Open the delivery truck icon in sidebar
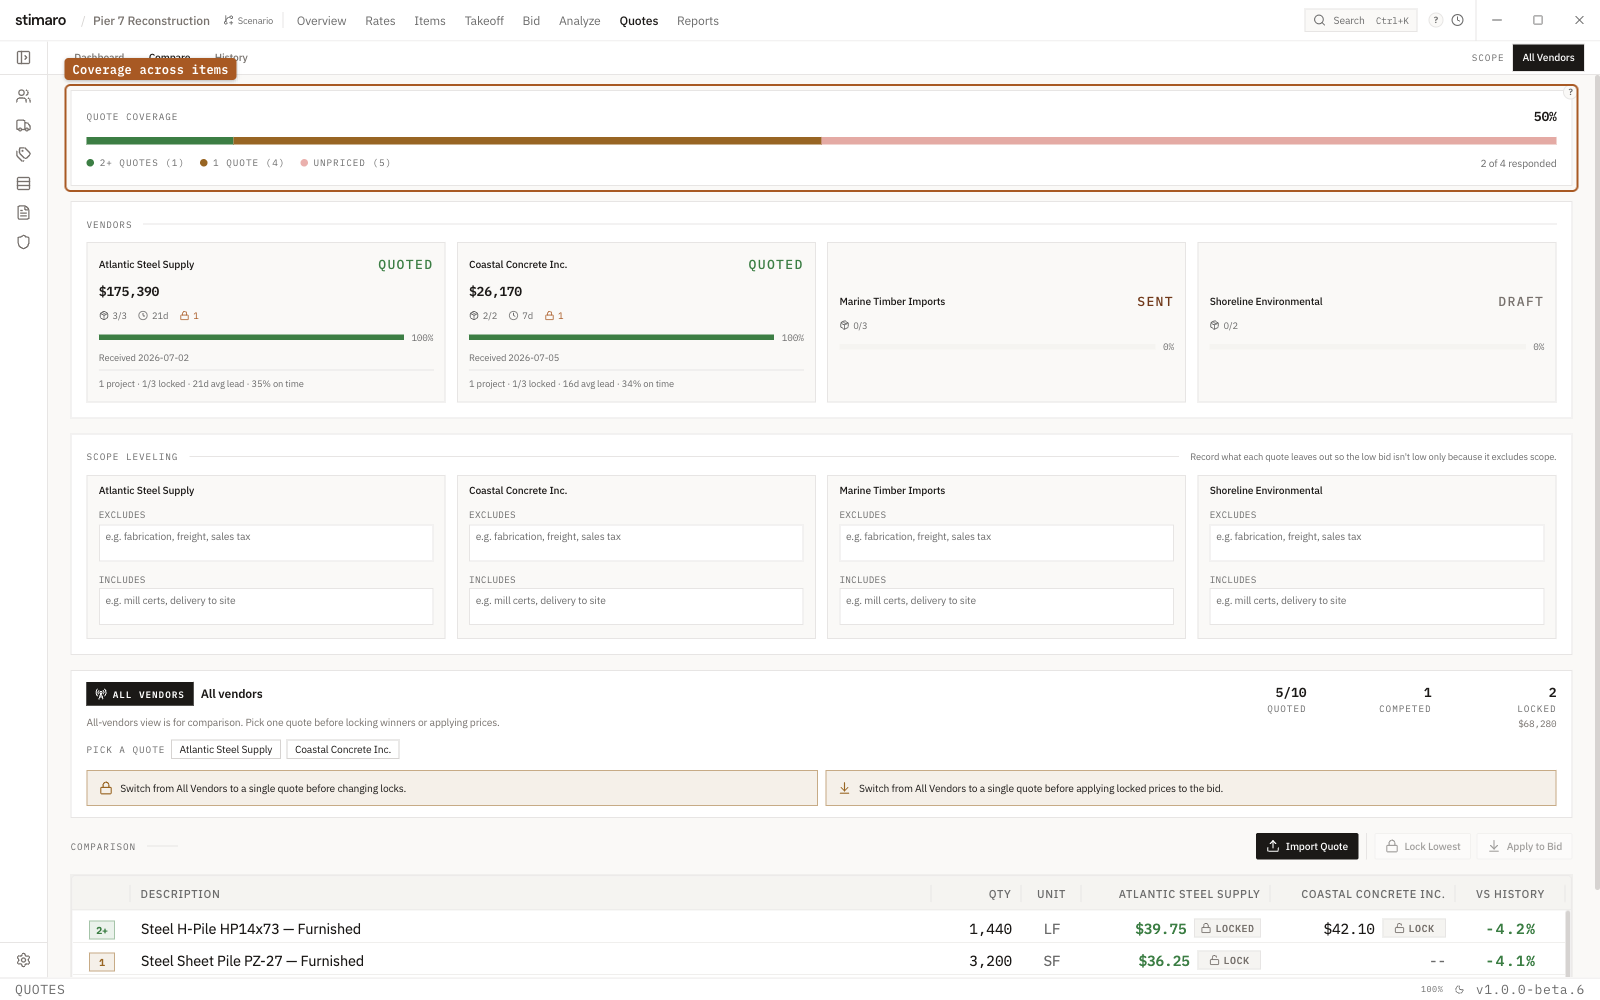1600x1000 pixels. [24, 125]
